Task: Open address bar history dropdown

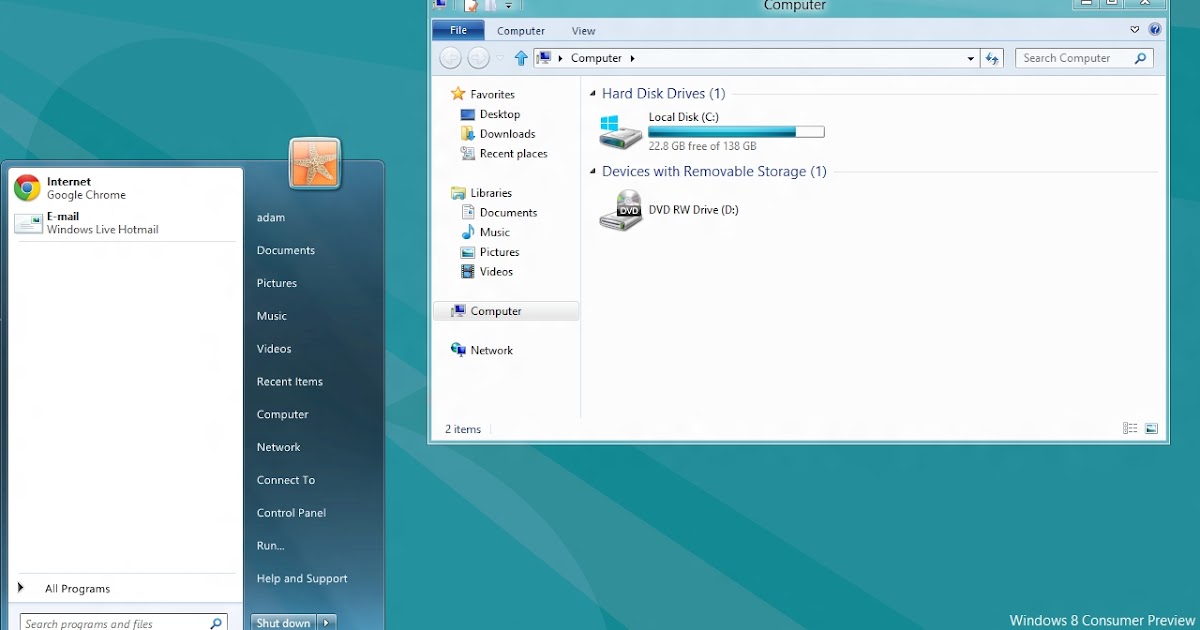Action: click(970, 59)
